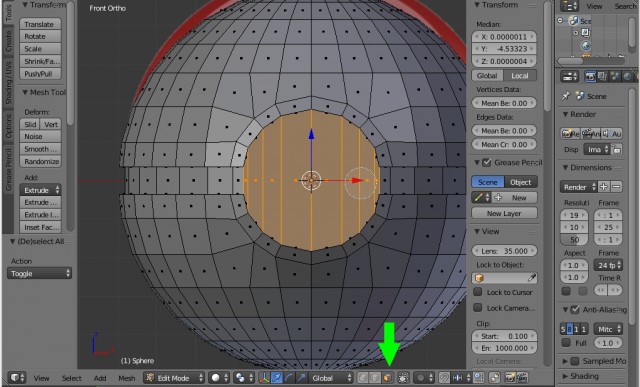Switch to face select mode

coord(387,378)
